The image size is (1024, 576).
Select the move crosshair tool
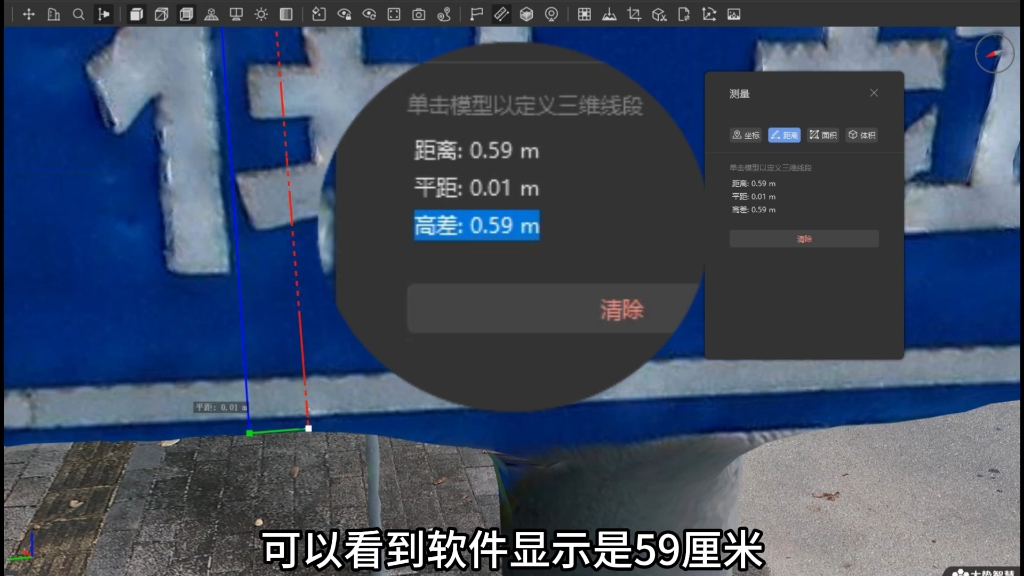[x=30, y=14]
